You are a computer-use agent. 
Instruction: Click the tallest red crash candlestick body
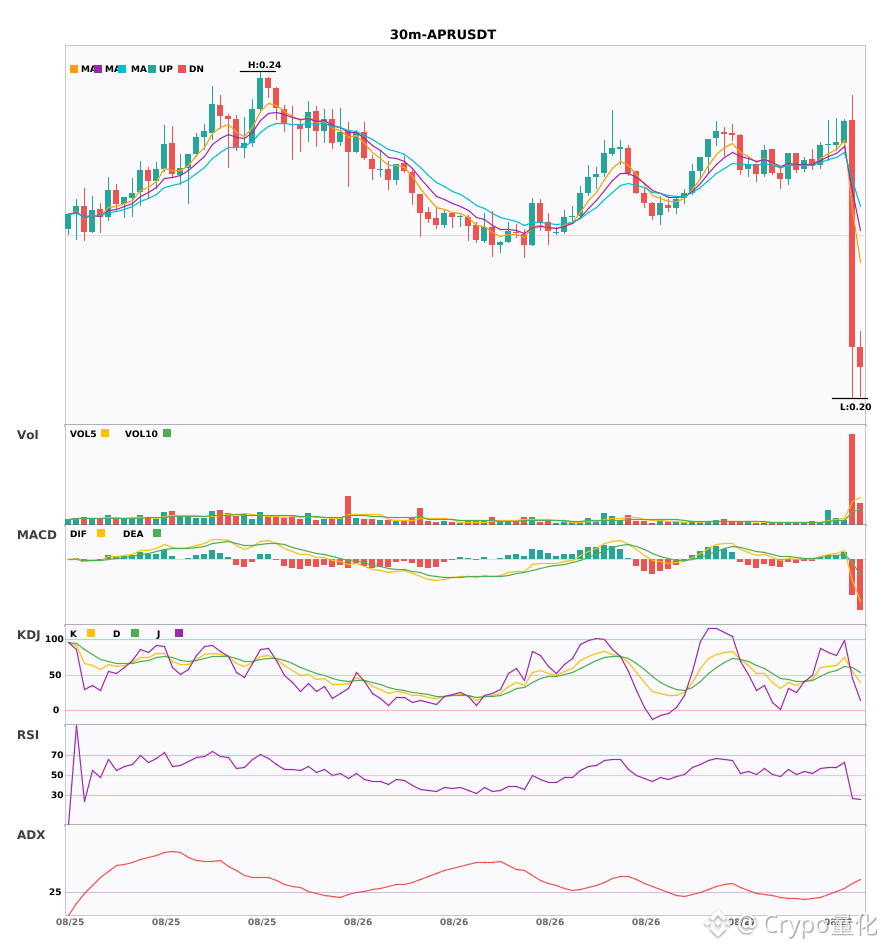[852, 233]
